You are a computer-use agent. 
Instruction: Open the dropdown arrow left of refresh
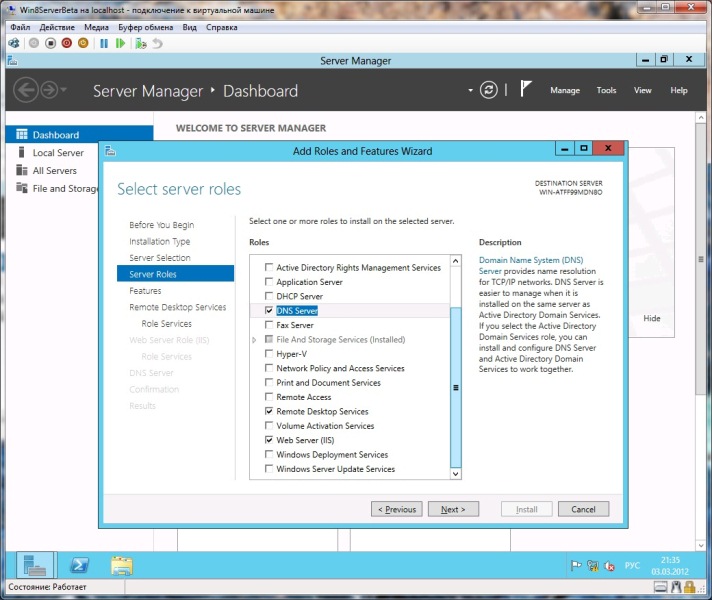pos(469,91)
